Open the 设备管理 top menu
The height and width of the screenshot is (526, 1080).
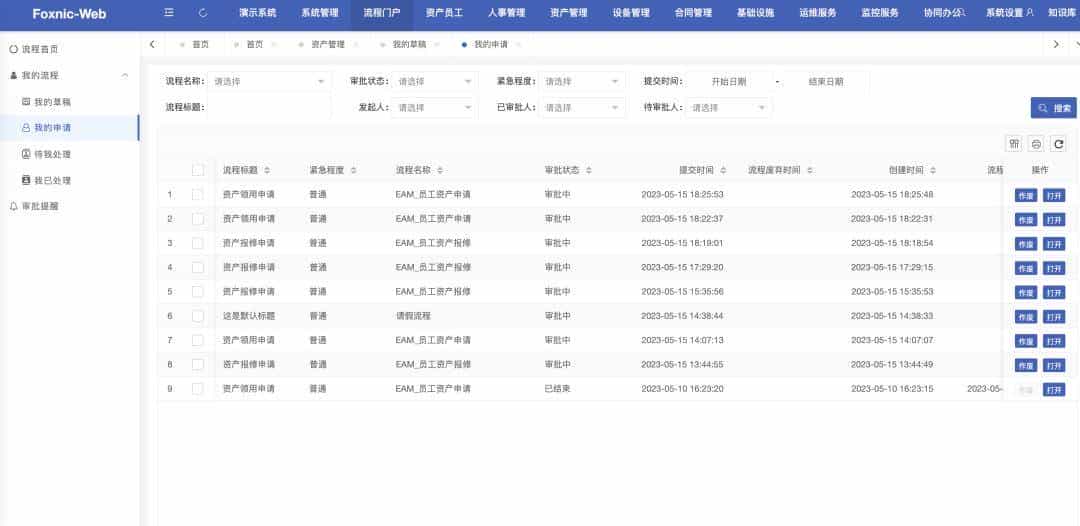(631, 12)
